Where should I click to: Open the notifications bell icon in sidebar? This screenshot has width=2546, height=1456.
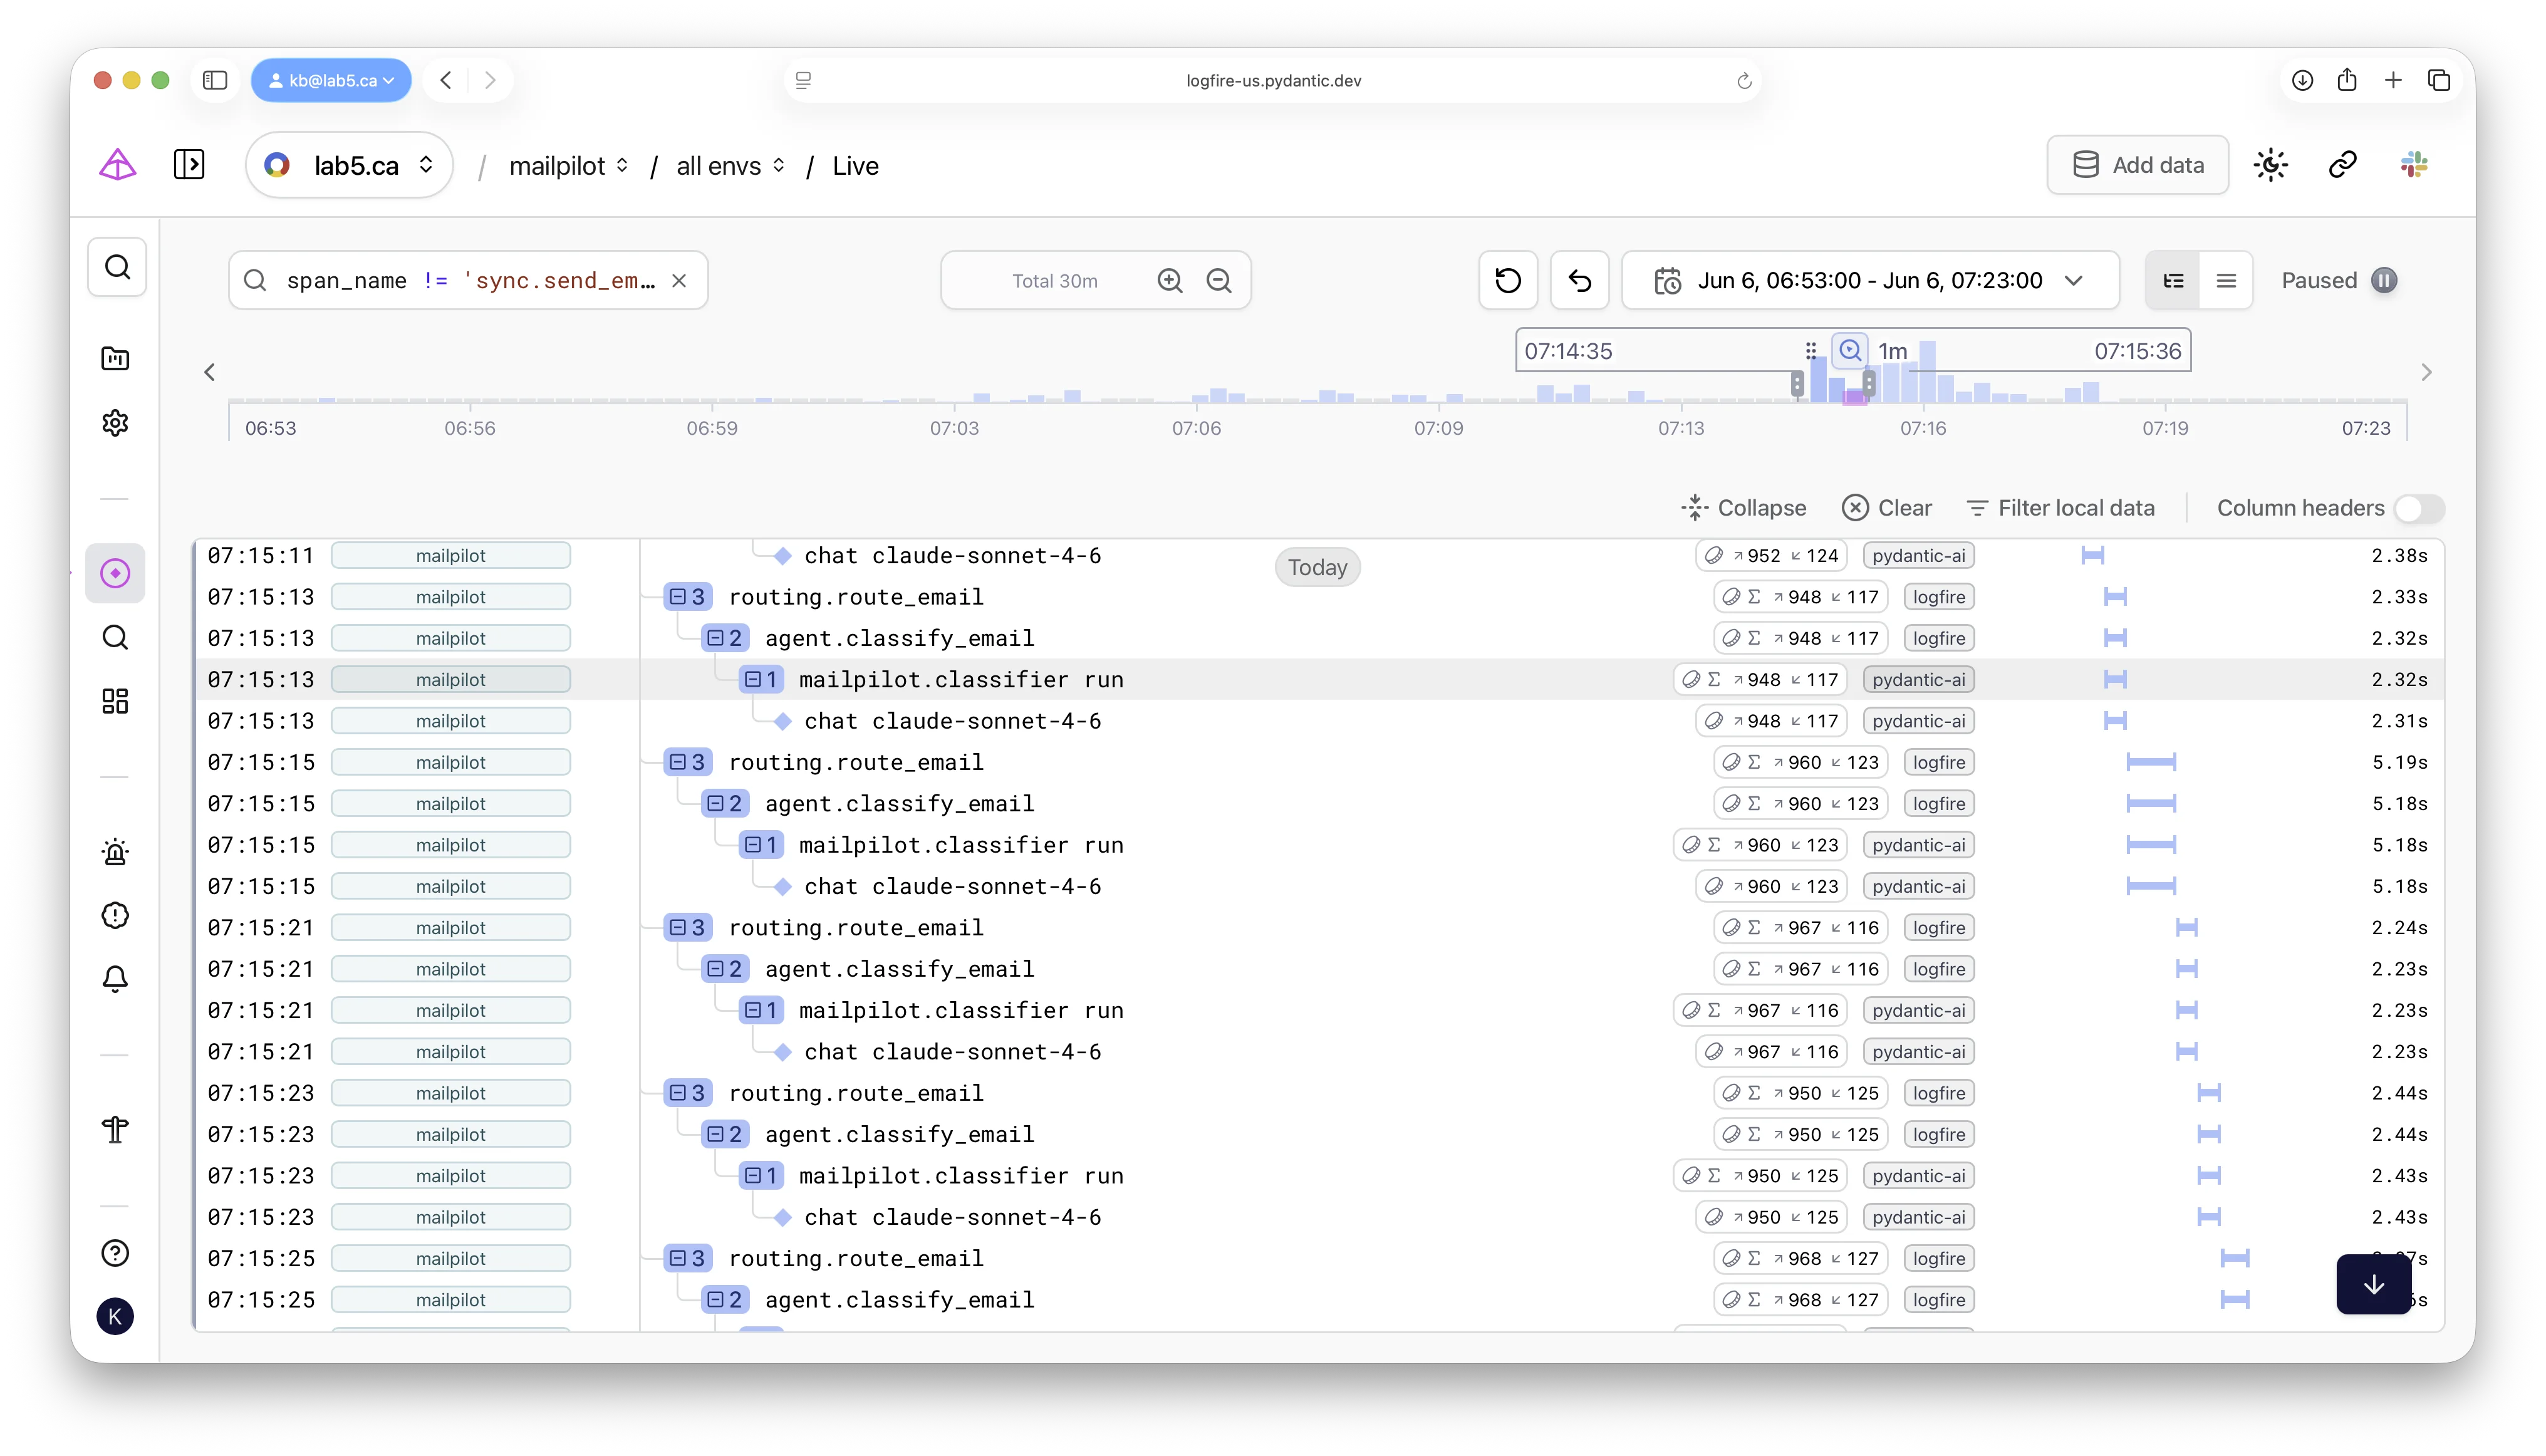pos(115,979)
